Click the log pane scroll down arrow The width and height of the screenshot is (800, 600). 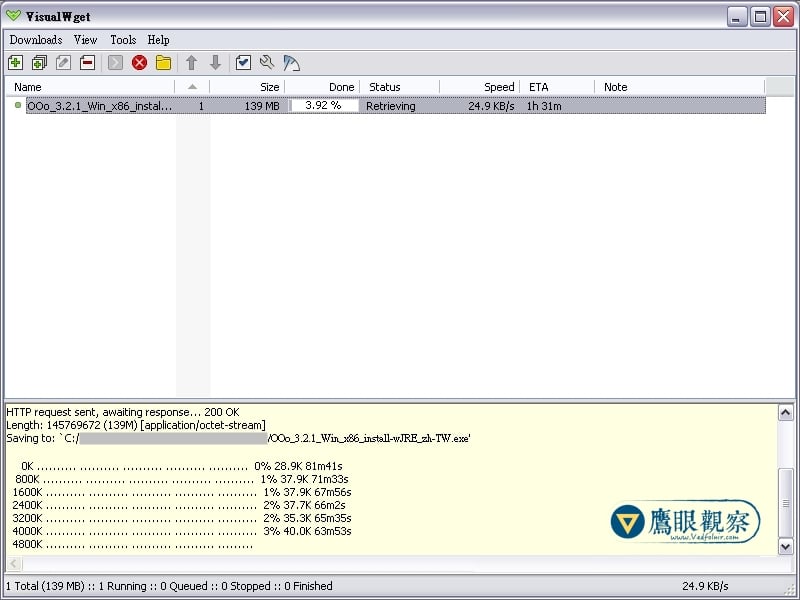786,547
